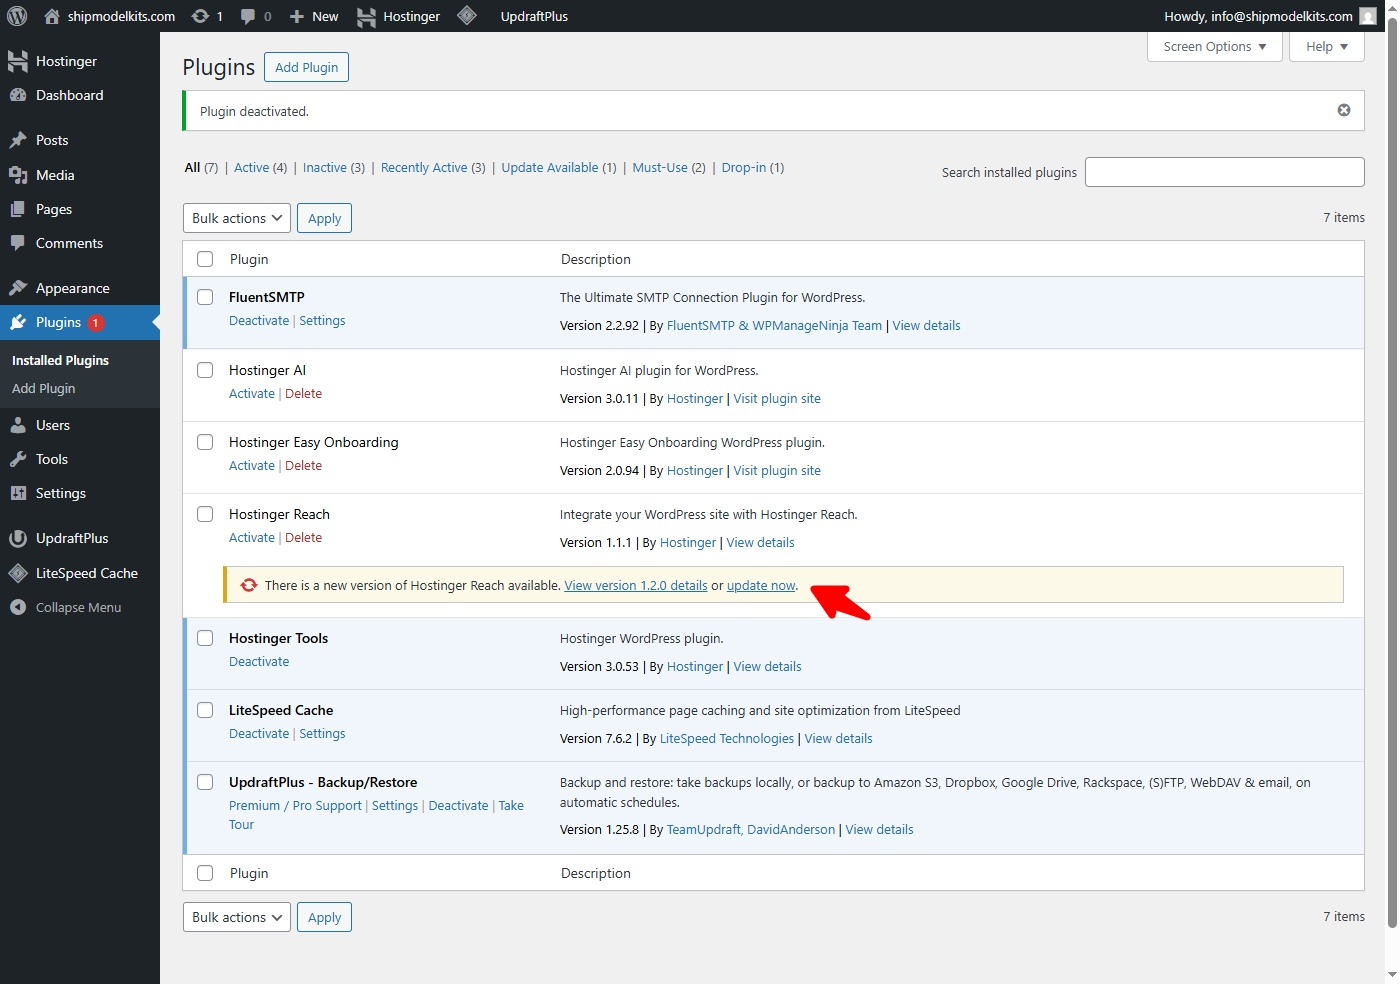
Task: Toggle the select-all checkbox in table header
Action: [x=205, y=259]
